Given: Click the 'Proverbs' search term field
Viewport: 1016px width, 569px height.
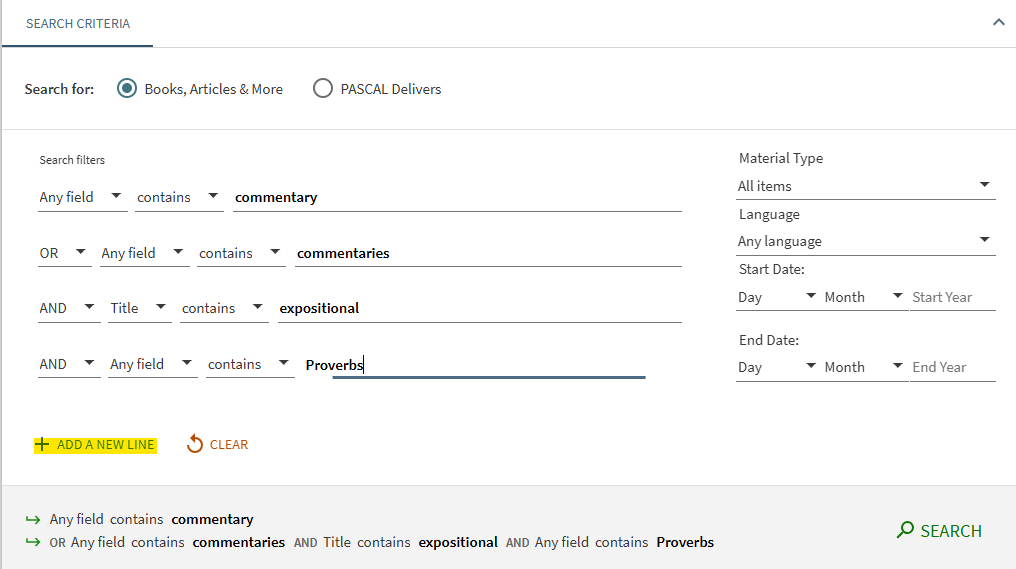Looking at the screenshot, I should tap(490, 365).
